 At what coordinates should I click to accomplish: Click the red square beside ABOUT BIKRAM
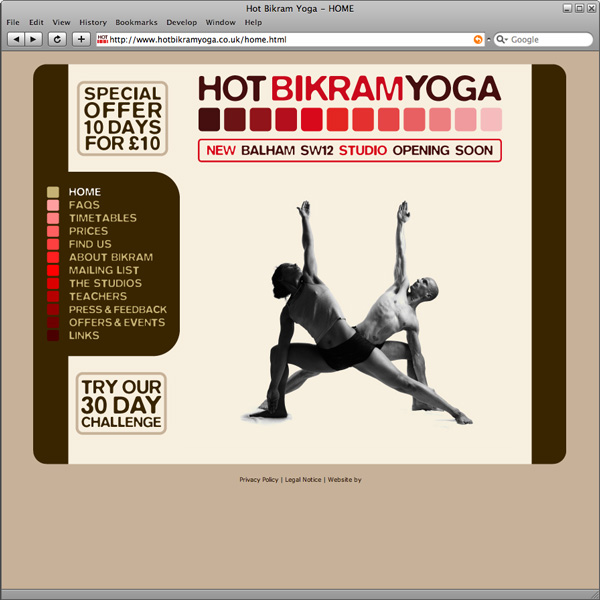point(53,257)
